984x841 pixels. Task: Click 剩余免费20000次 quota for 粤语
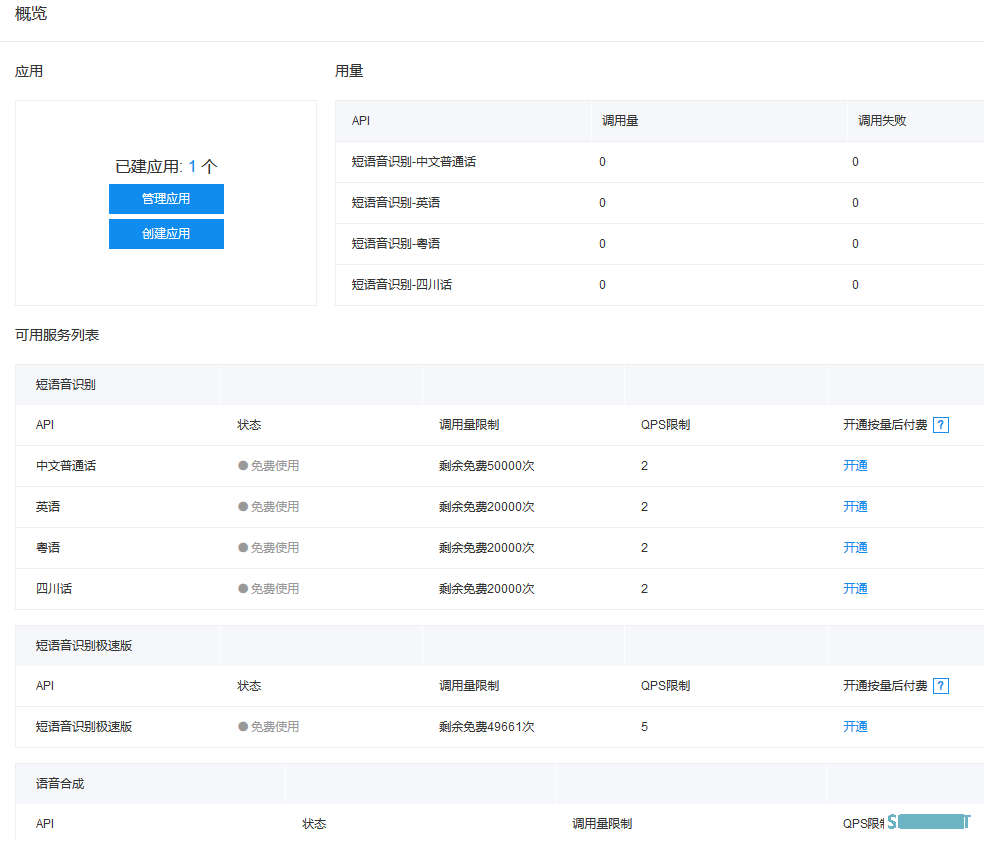[486, 547]
